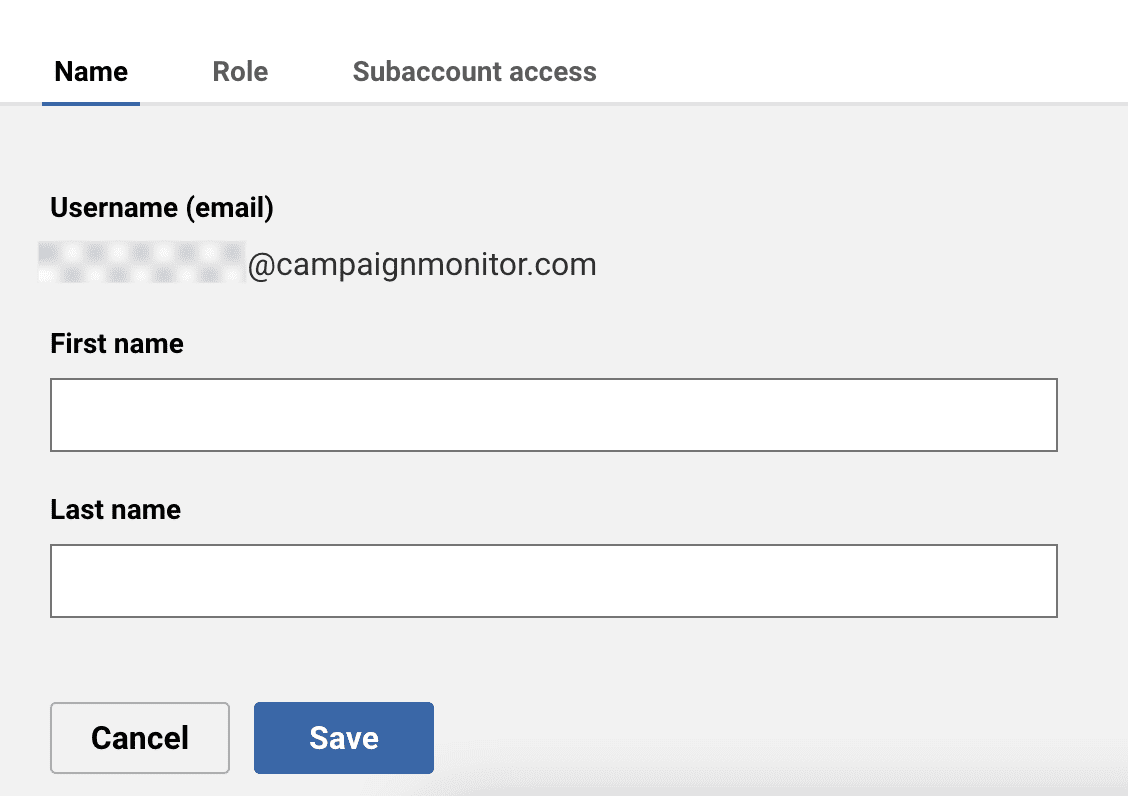Click the Username (email) label
Screen dimensions: 1128x796
[162, 208]
